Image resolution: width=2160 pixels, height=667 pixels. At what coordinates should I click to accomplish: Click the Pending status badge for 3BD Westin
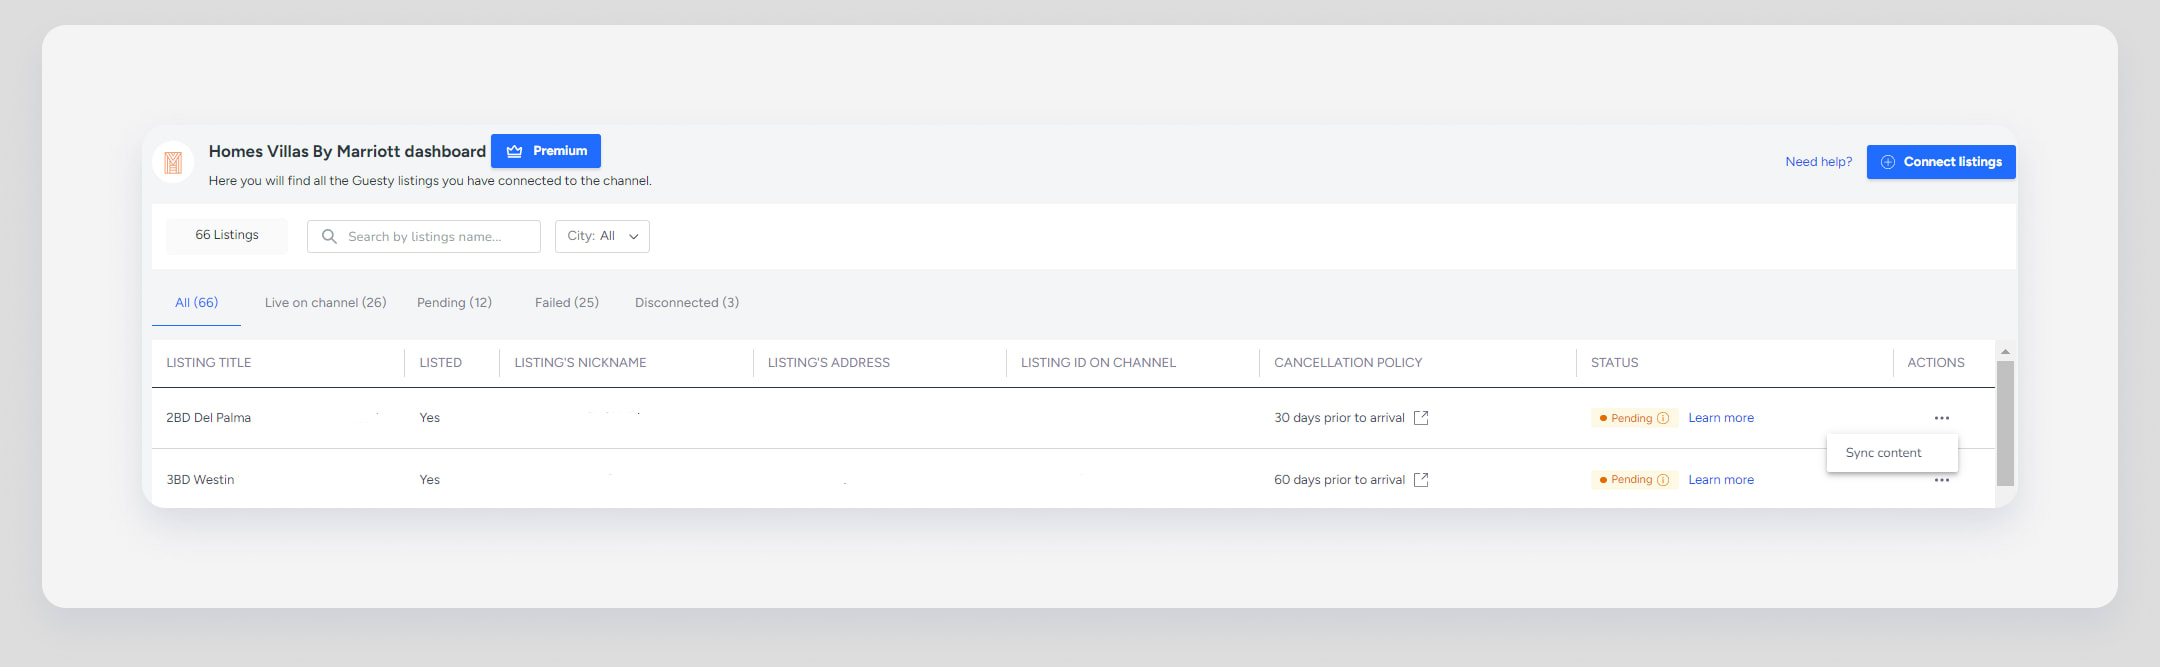click(x=1634, y=480)
